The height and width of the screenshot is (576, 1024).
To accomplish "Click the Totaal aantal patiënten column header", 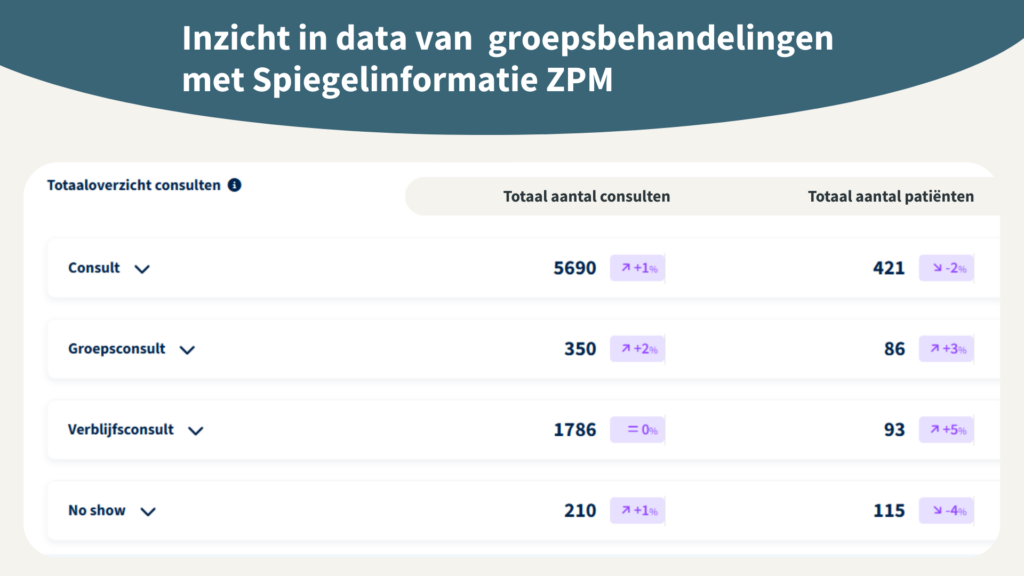I will point(890,197).
